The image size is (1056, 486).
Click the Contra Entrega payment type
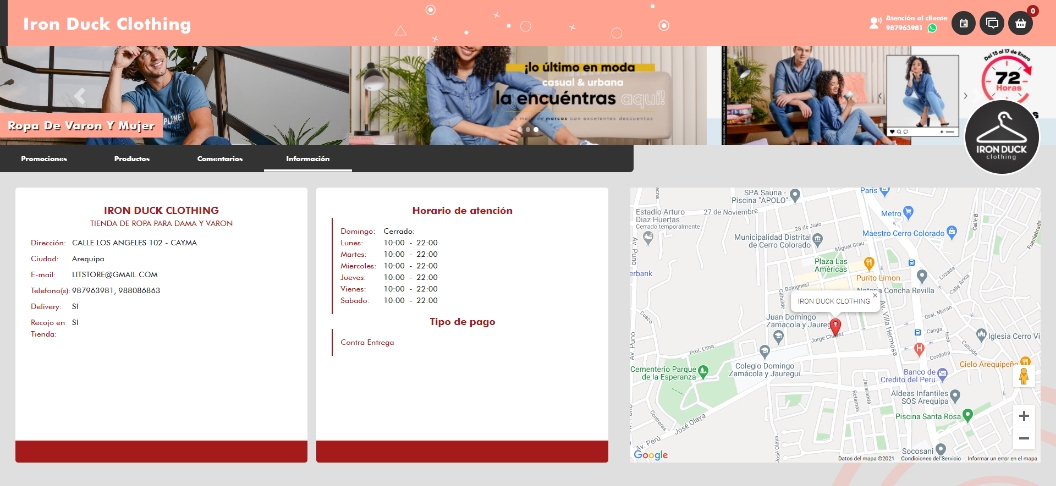367,343
